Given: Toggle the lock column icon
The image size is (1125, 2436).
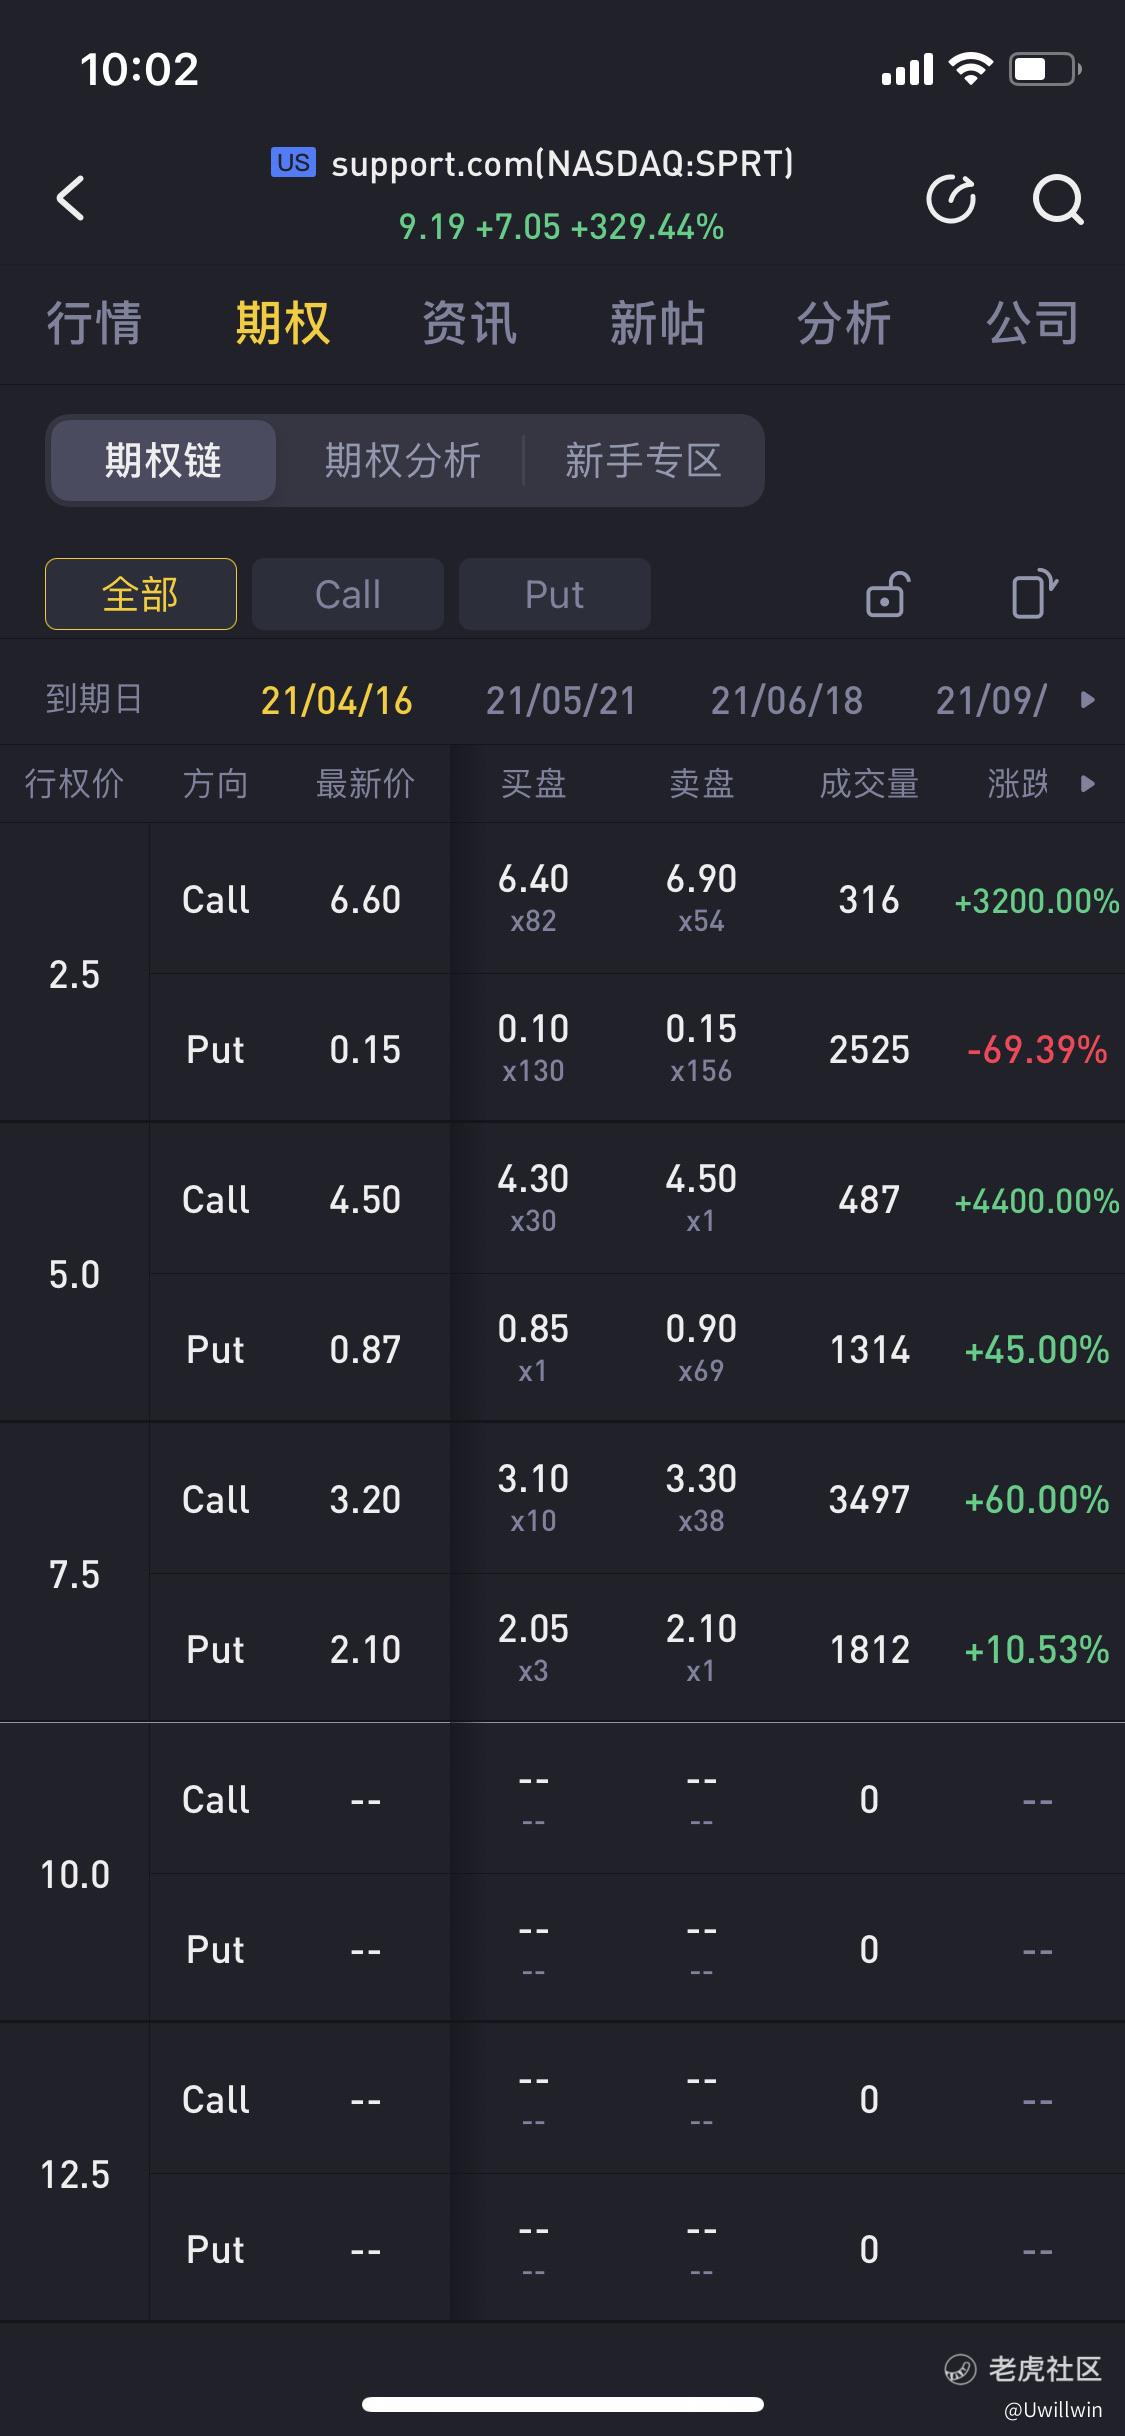Looking at the screenshot, I should pos(887,594).
